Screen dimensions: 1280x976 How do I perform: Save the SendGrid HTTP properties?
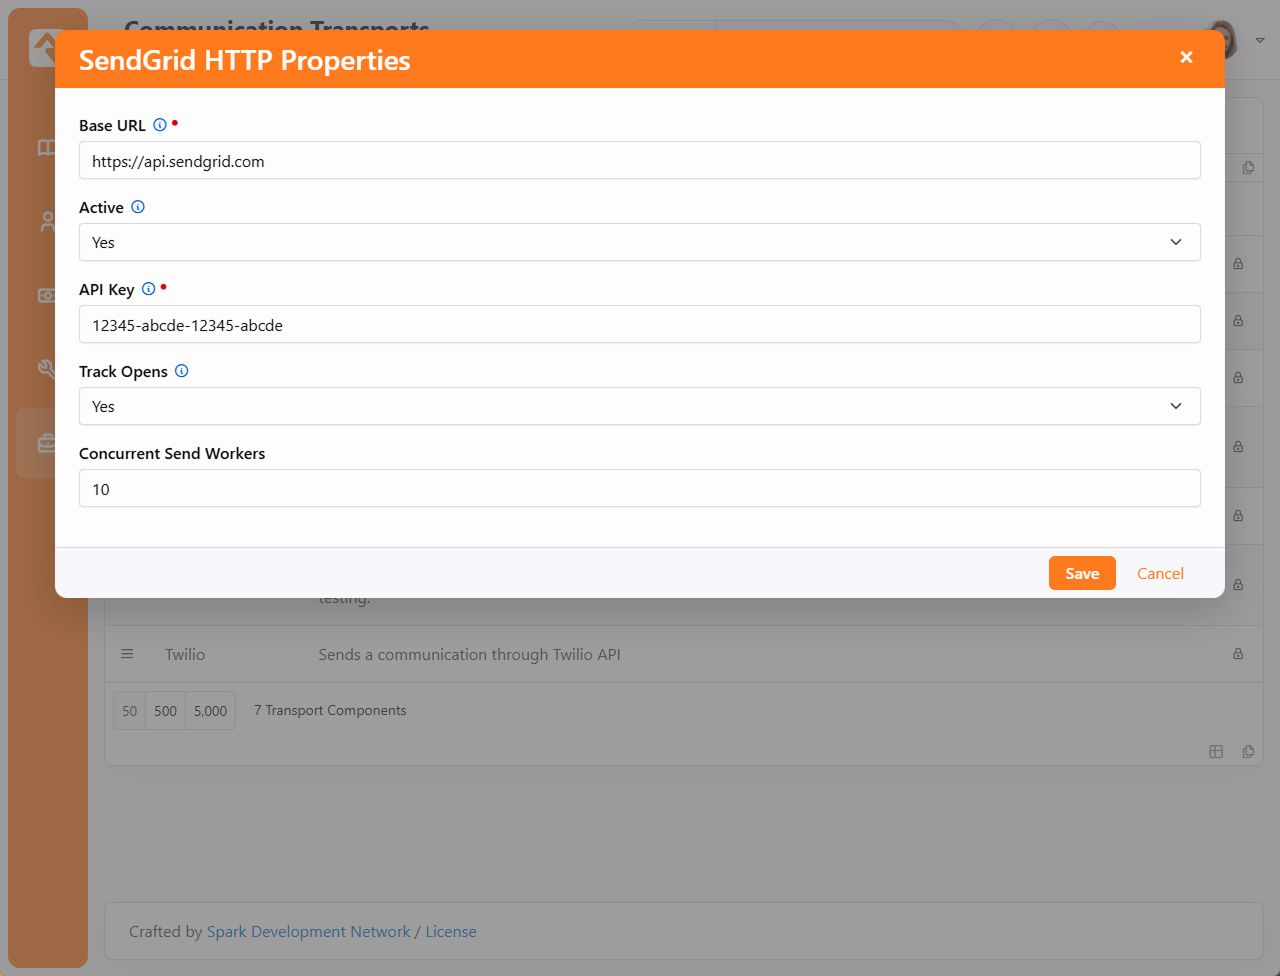coord(1082,573)
